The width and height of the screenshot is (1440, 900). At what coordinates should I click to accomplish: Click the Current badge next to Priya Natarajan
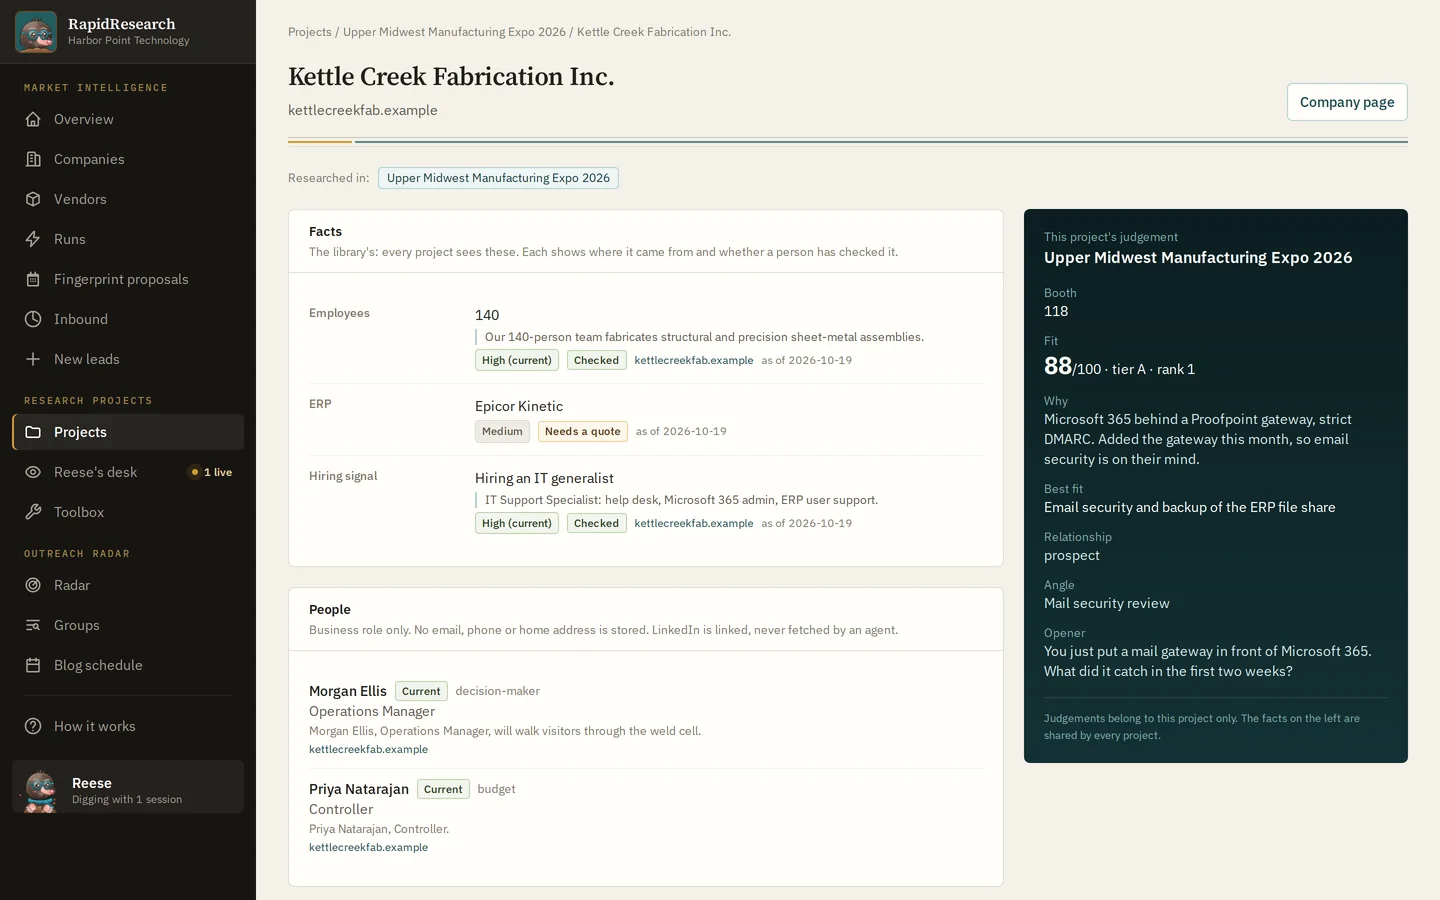443,789
